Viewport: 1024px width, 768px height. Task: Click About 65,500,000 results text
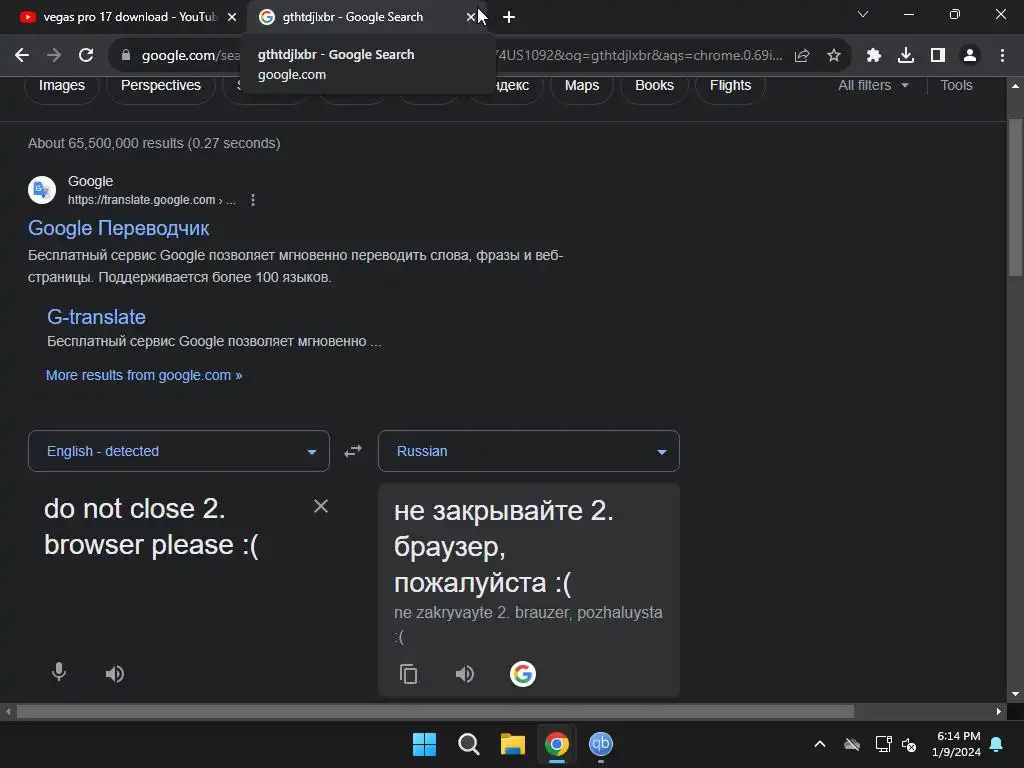(x=154, y=144)
